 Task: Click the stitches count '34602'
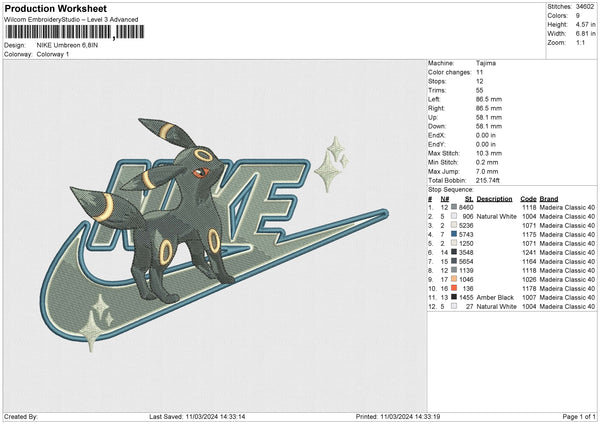click(585, 7)
